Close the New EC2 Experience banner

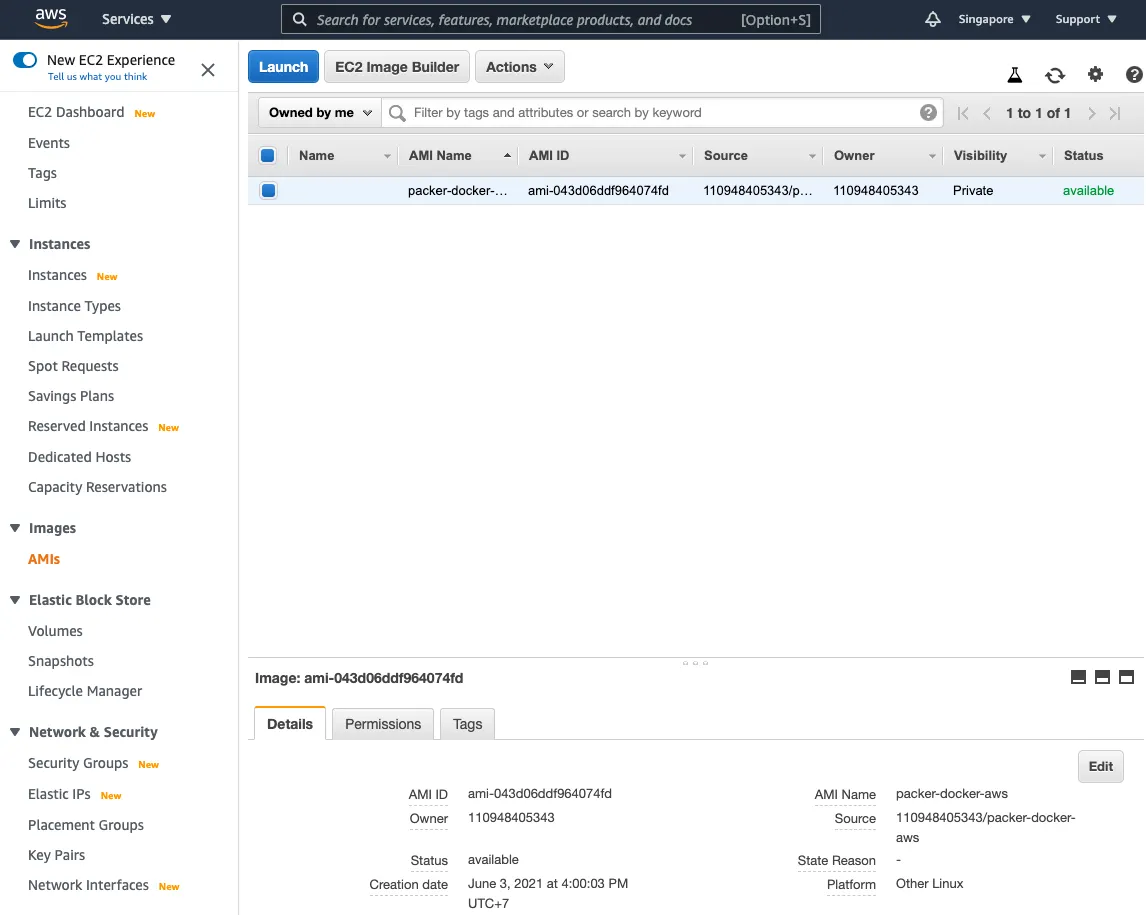[208, 69]
